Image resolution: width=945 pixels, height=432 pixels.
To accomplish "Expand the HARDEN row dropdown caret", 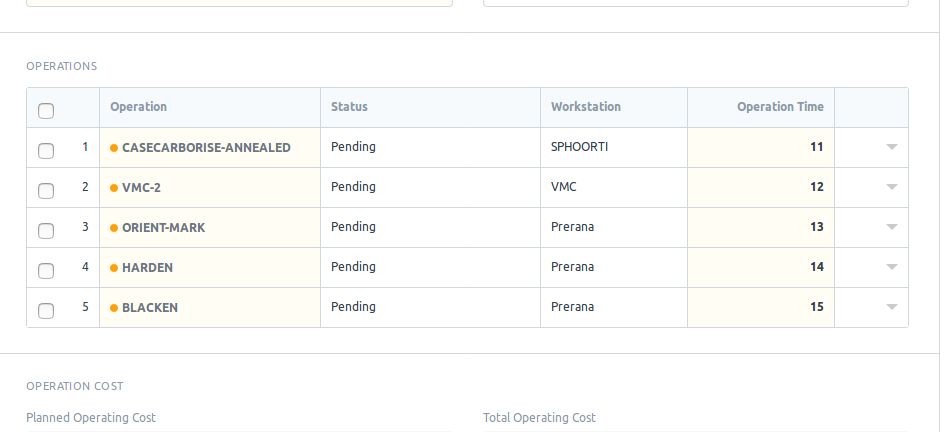I will tap(892, 267).
